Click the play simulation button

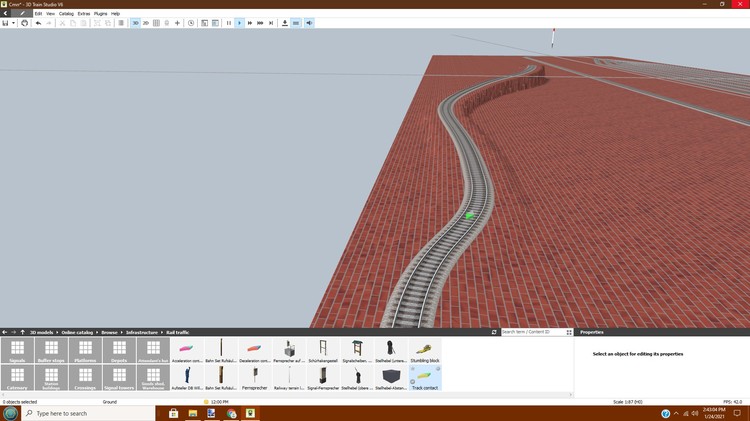pyautogui.click(x=239, y=23)
